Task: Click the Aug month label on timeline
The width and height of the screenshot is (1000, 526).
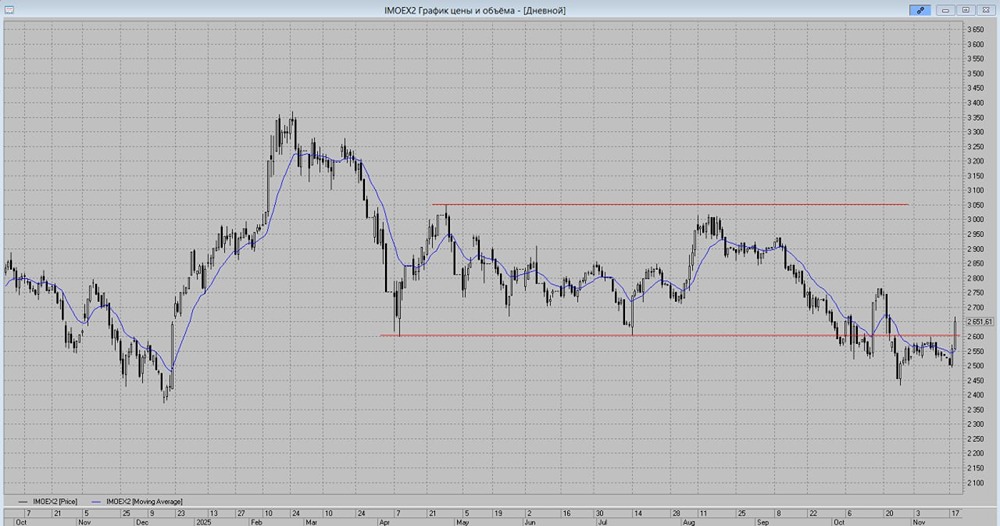Action: pyautogui.click(x=689, y=521)
